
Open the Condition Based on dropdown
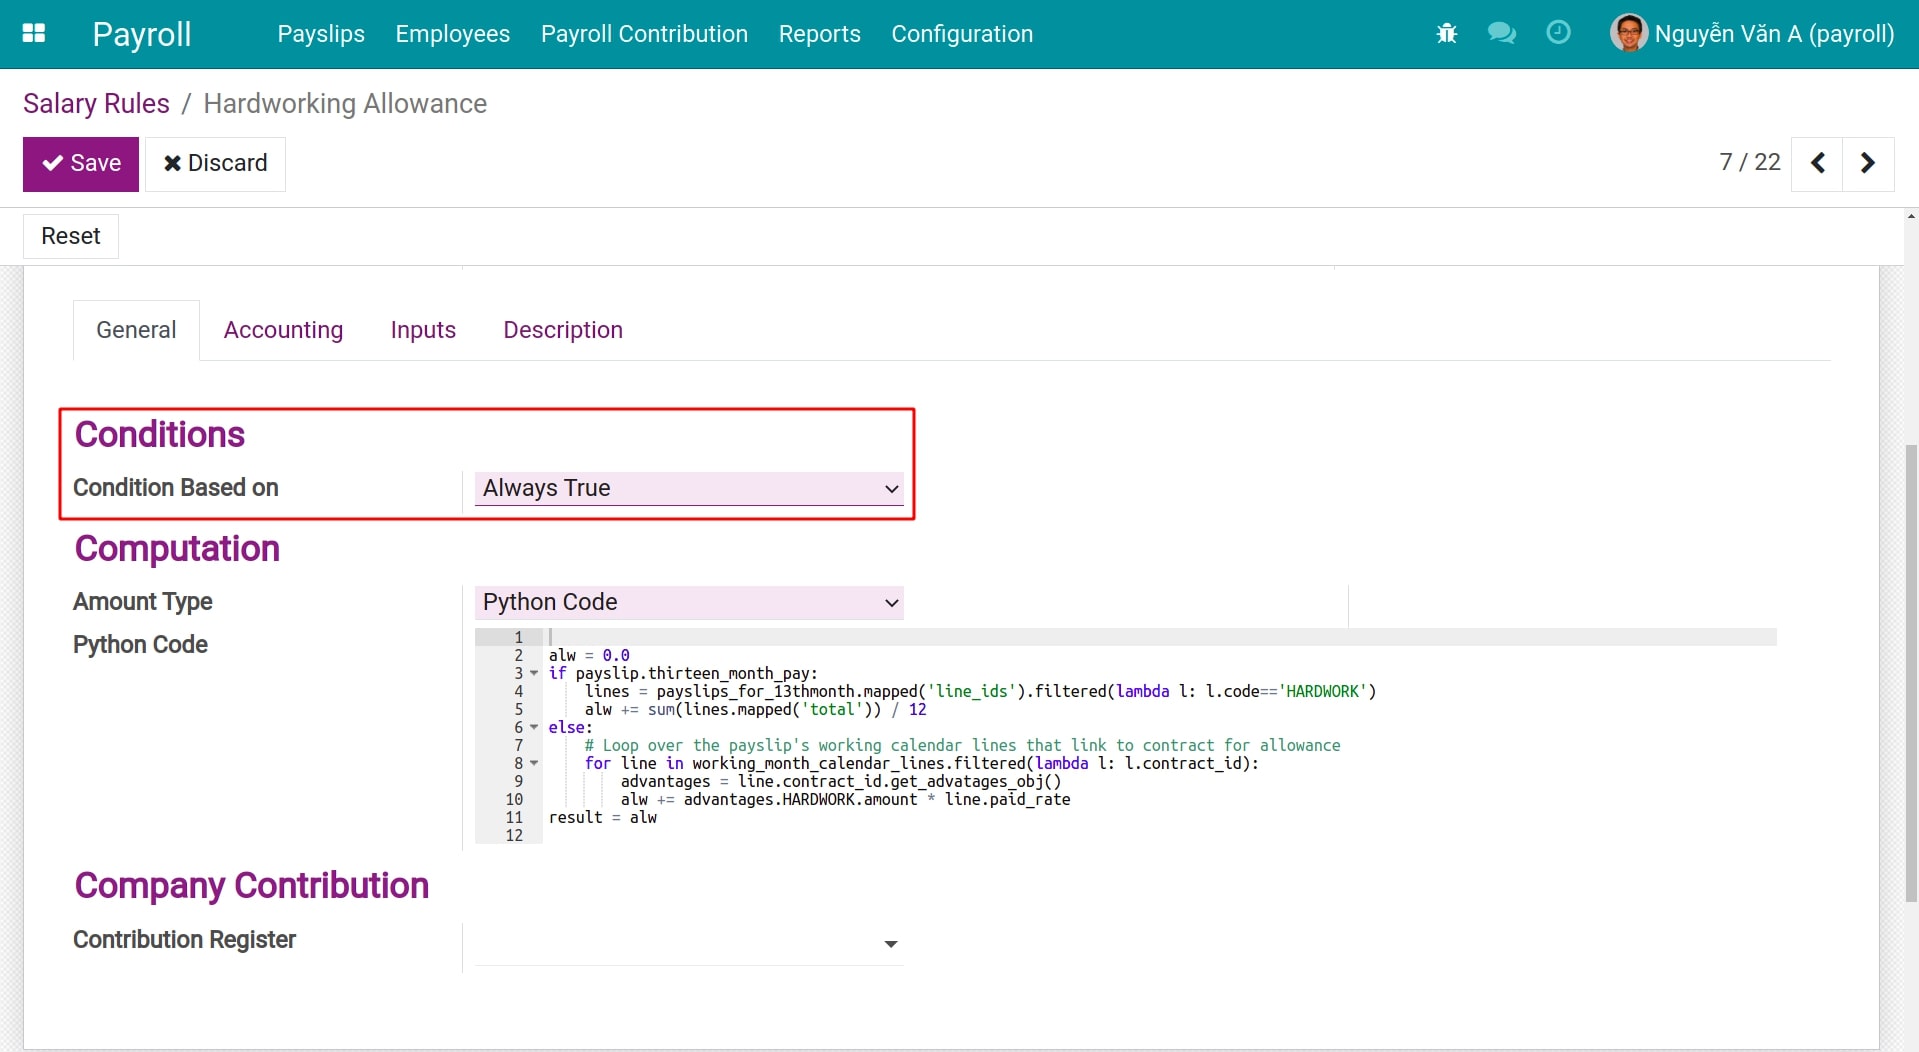pos(689,488)
